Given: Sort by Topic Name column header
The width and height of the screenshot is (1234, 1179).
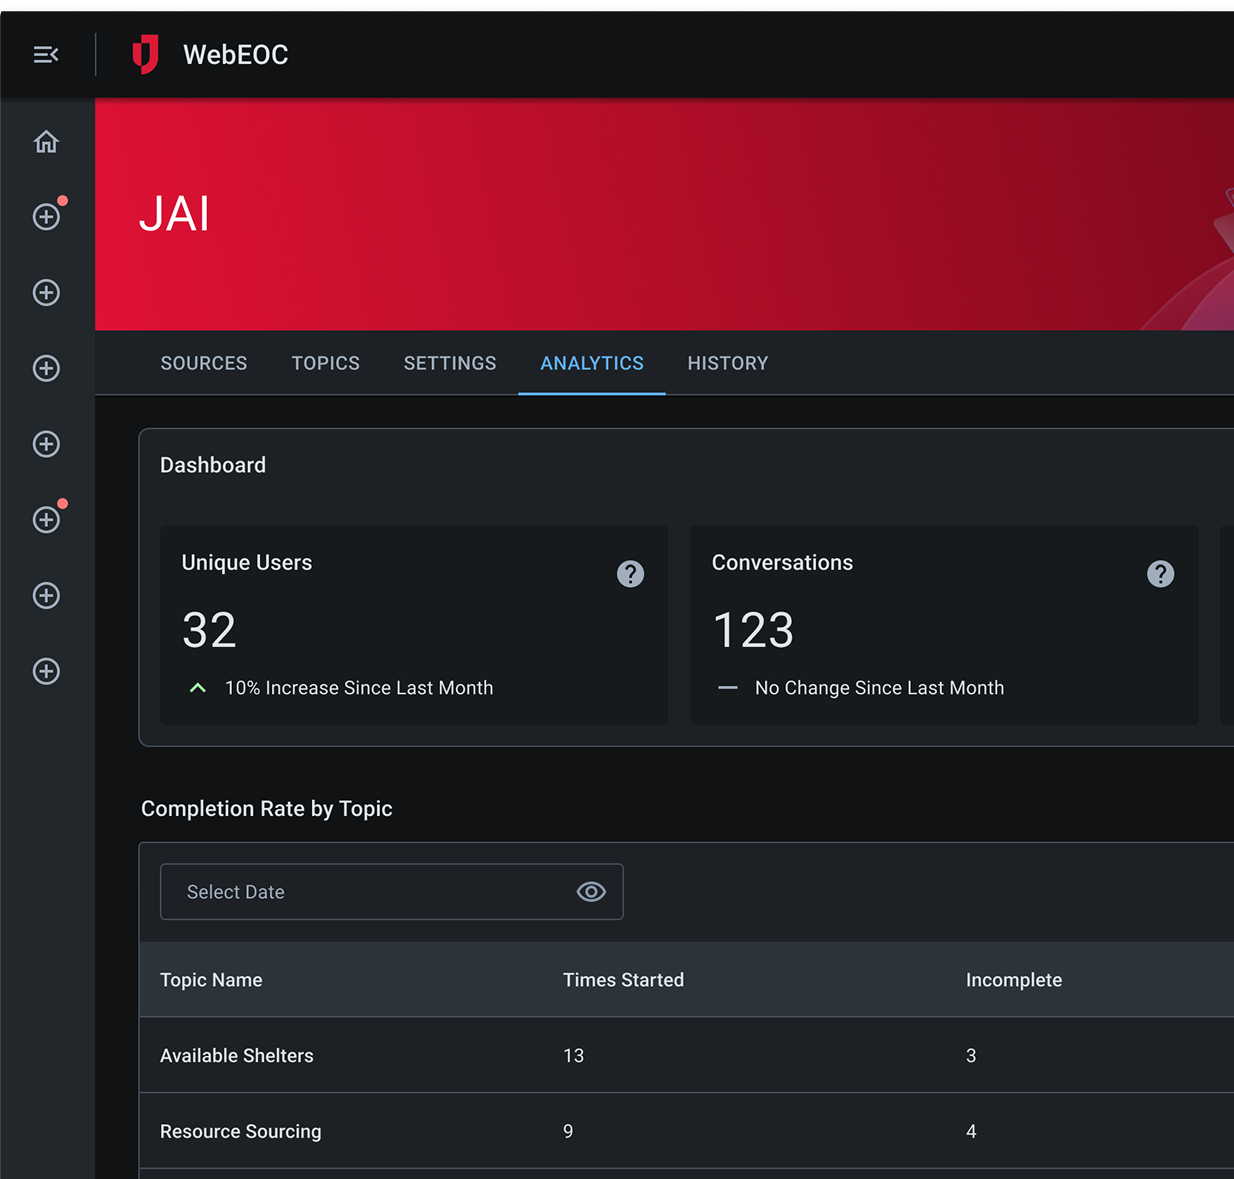Looking at the screenshot, I should [x=211, y=980].
